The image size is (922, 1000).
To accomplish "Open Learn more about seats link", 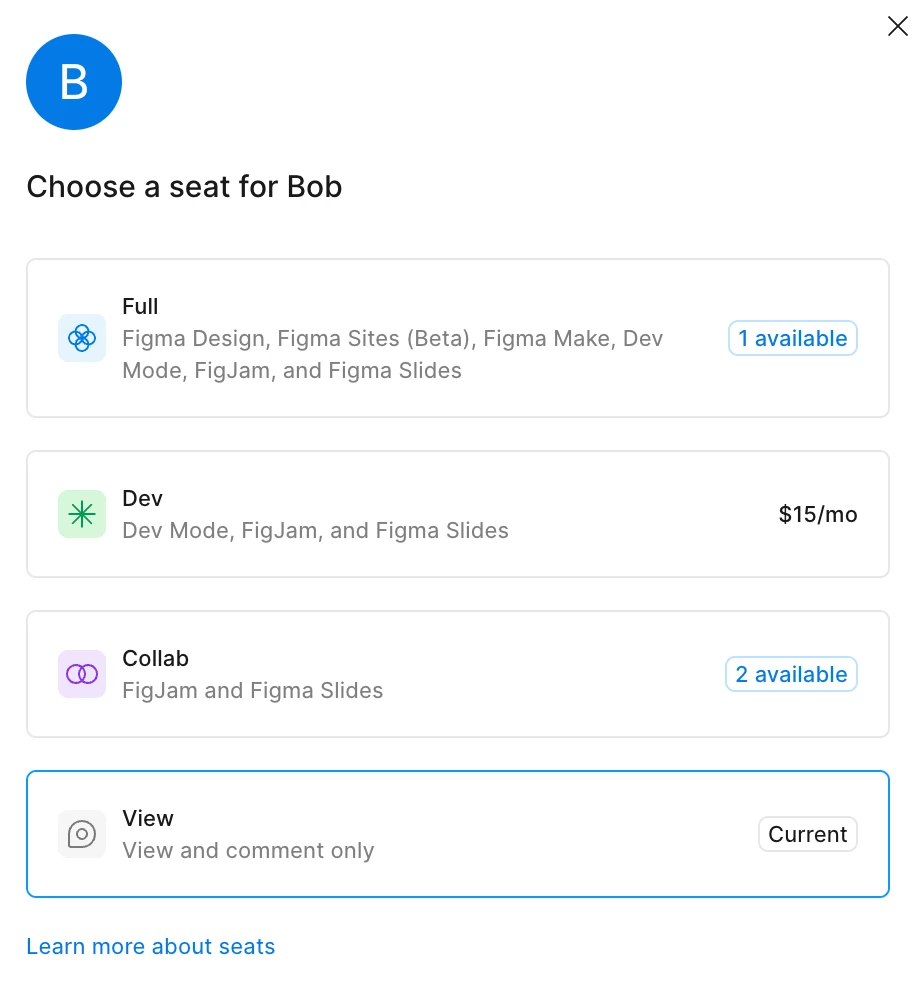I will coord(150,946).
